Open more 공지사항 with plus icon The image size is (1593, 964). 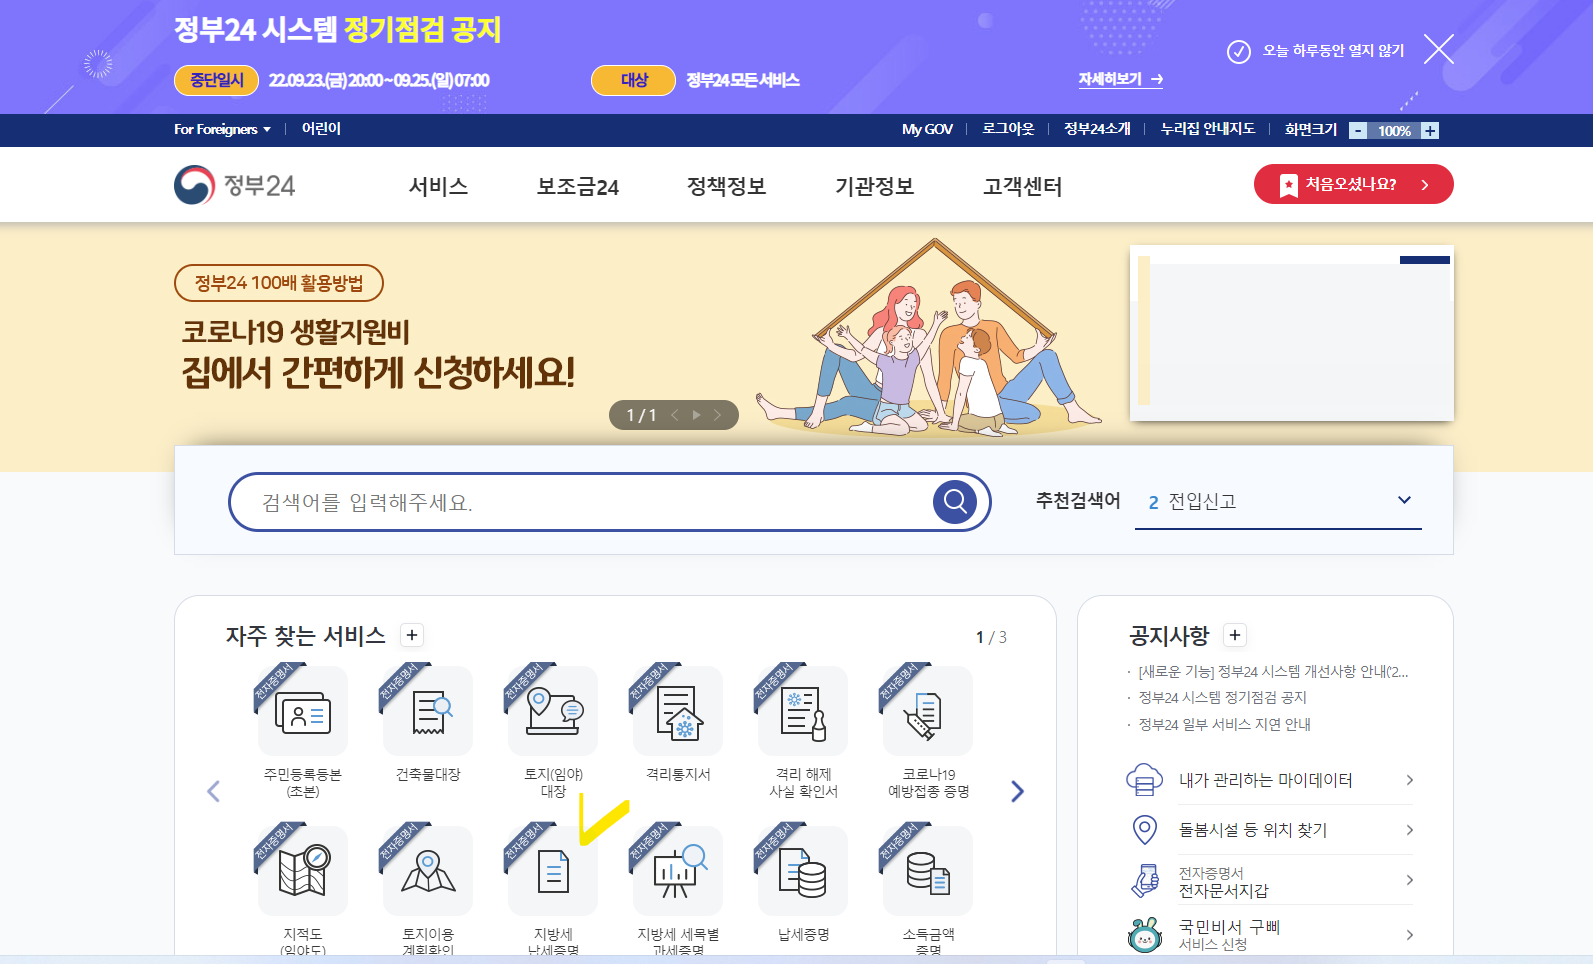(1235, 635)
